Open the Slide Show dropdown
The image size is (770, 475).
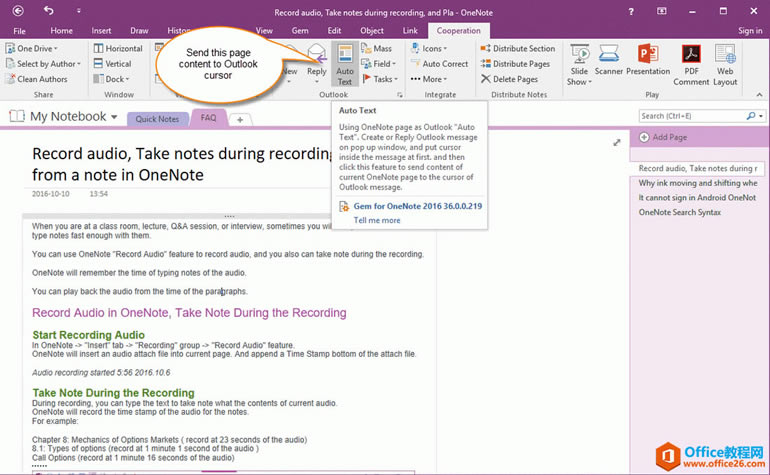tap(579, 65)
